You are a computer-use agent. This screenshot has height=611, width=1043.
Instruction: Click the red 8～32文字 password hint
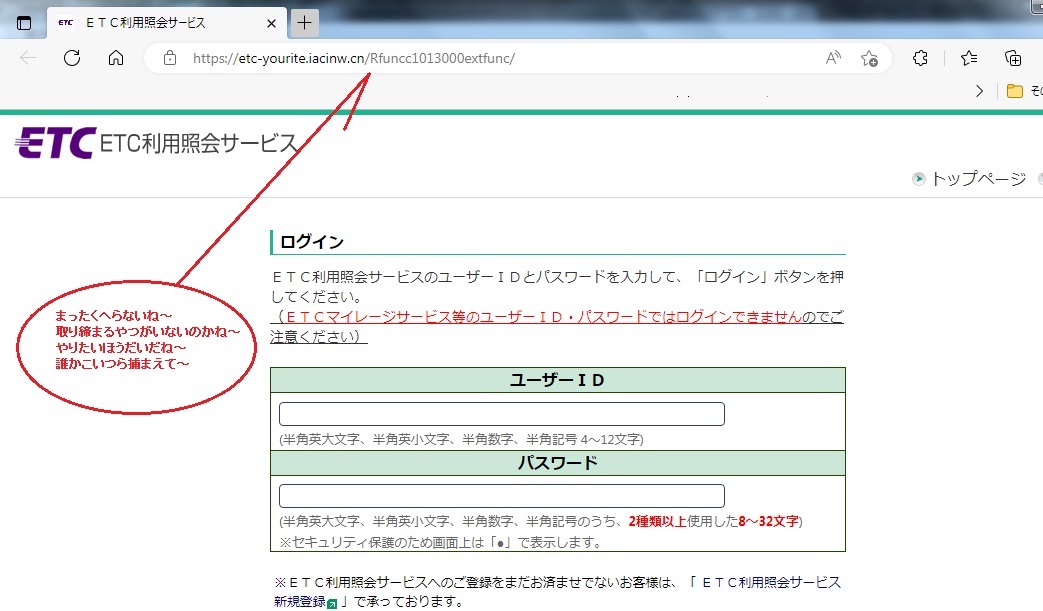768,521
